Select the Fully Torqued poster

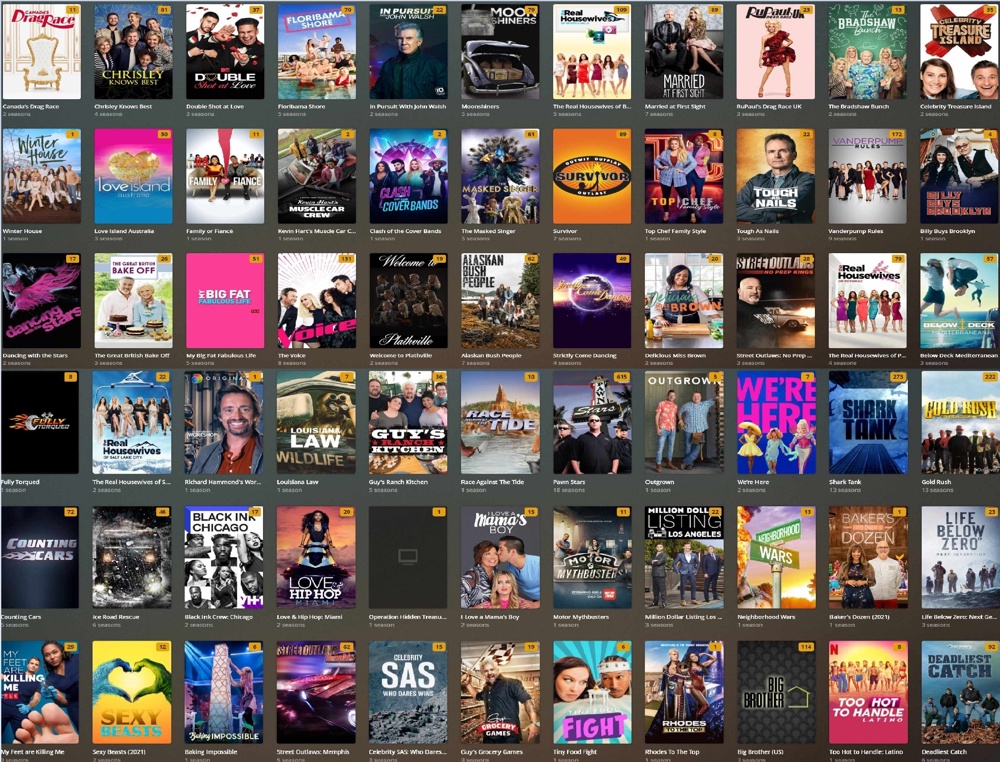[40, 422]
